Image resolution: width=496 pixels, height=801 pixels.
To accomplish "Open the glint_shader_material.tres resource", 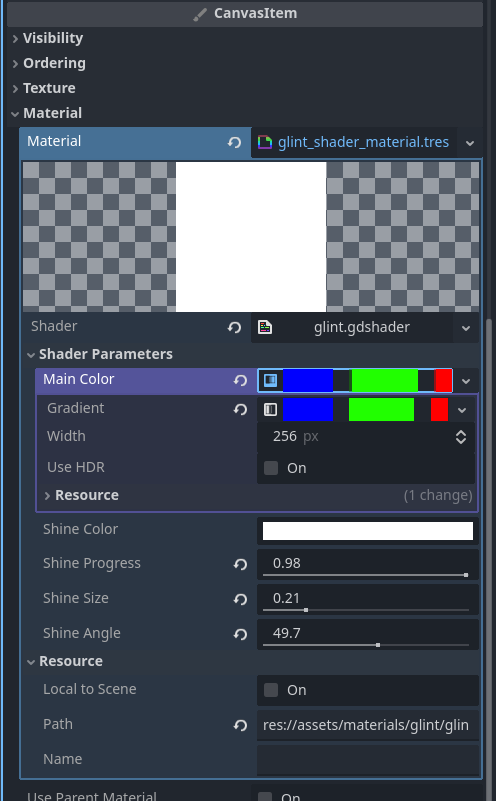I will [x=354, y=143].
